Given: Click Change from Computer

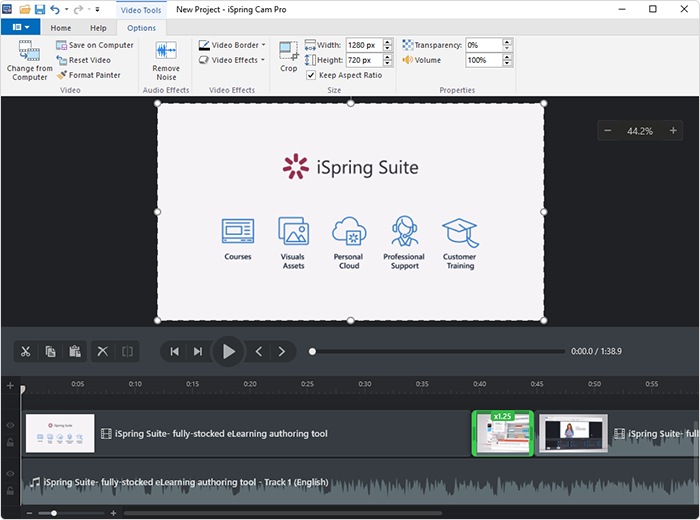Looking at the screenshot, I should (x=29, y=60).
